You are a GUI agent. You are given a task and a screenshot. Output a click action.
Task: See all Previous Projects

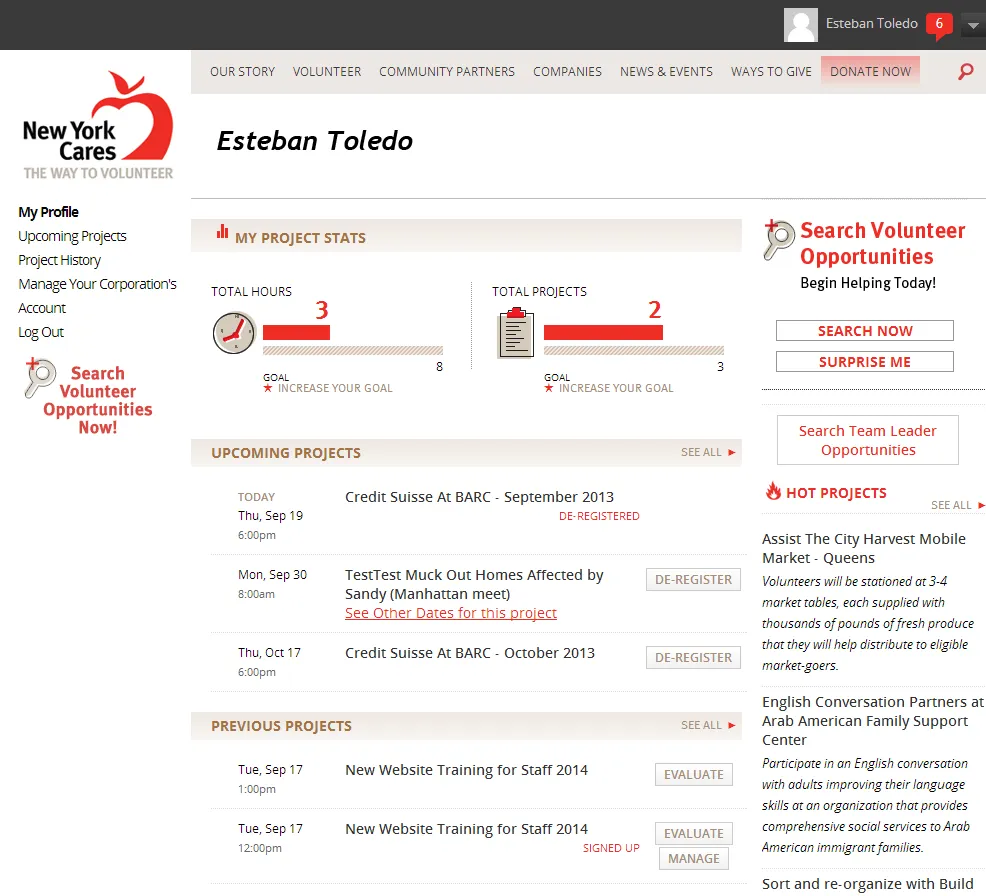(x=701, y=725)
